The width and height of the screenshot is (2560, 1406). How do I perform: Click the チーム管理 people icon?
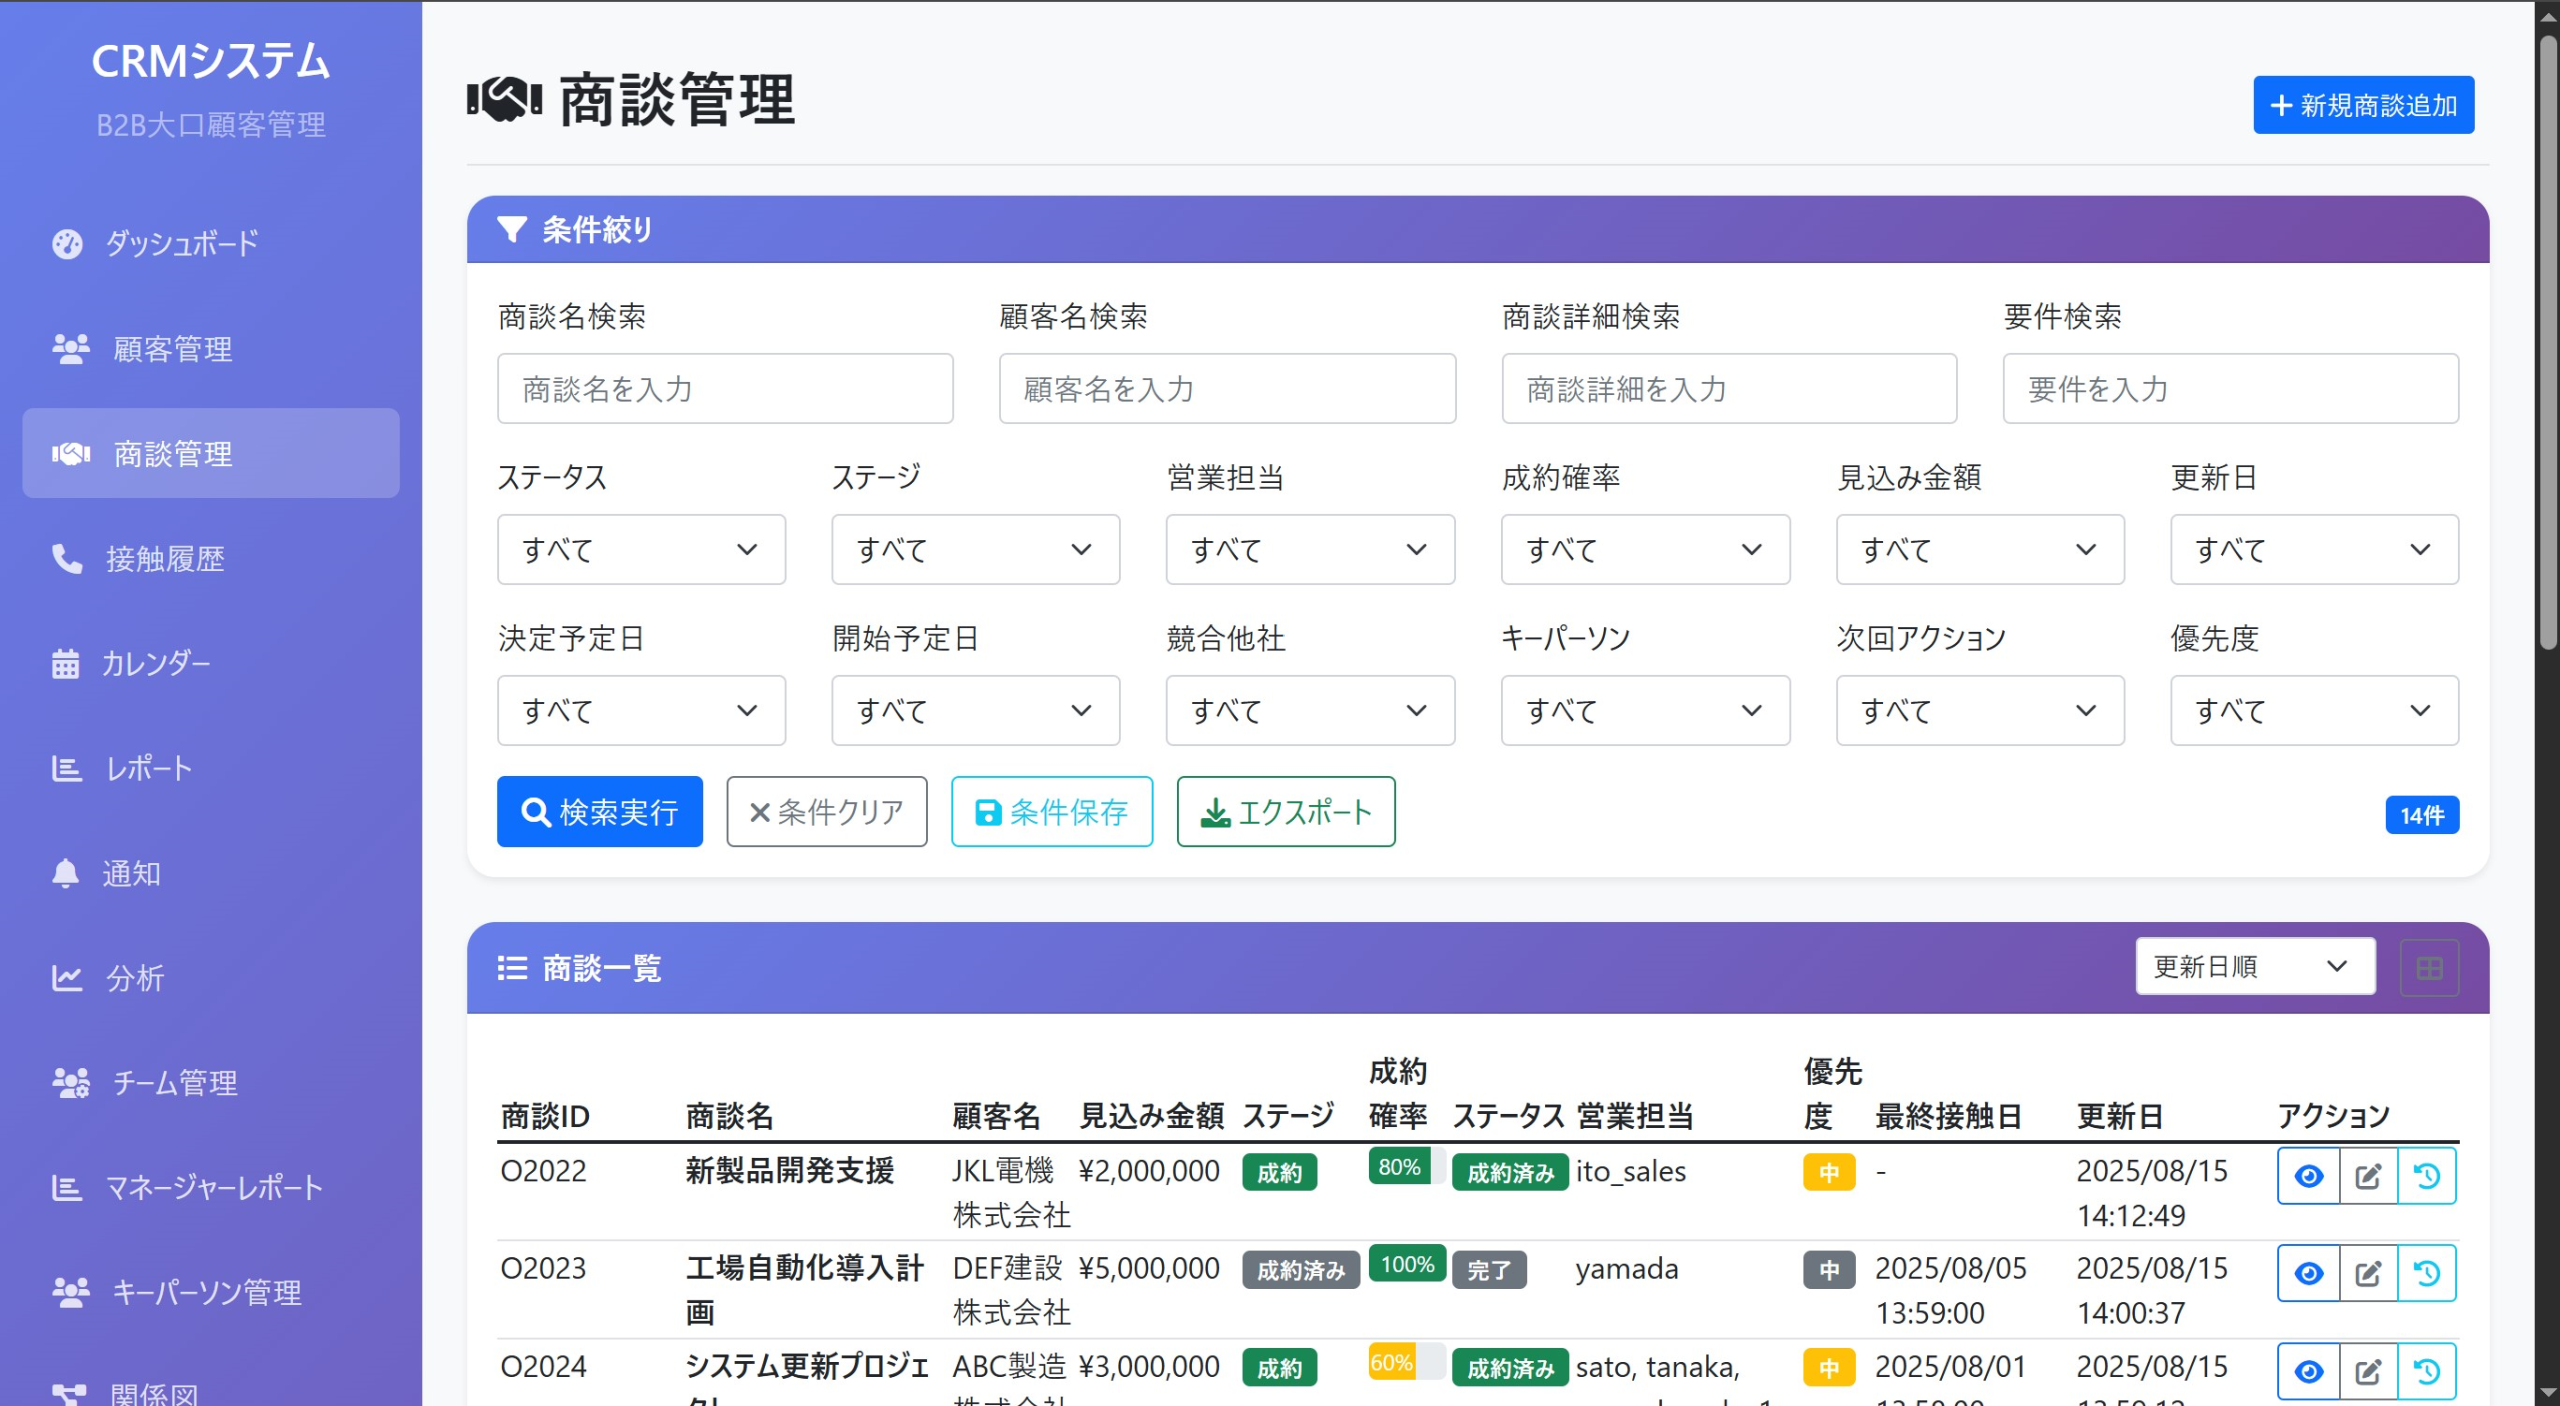70,1083
